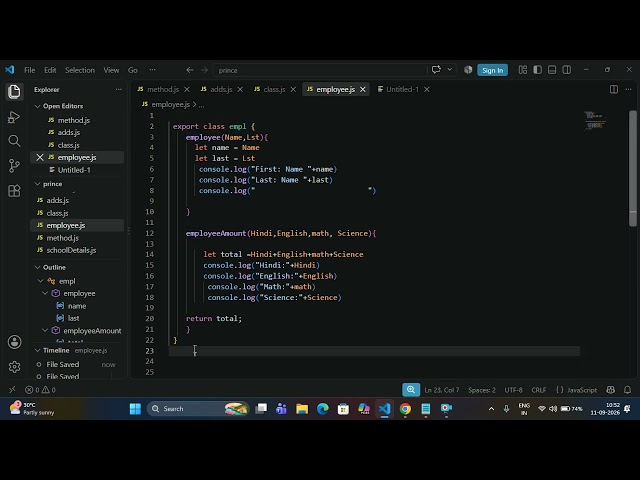Click Ln 23, Col 7 status
The height and width of the screenshot is (480, 640).
point(442,390)
